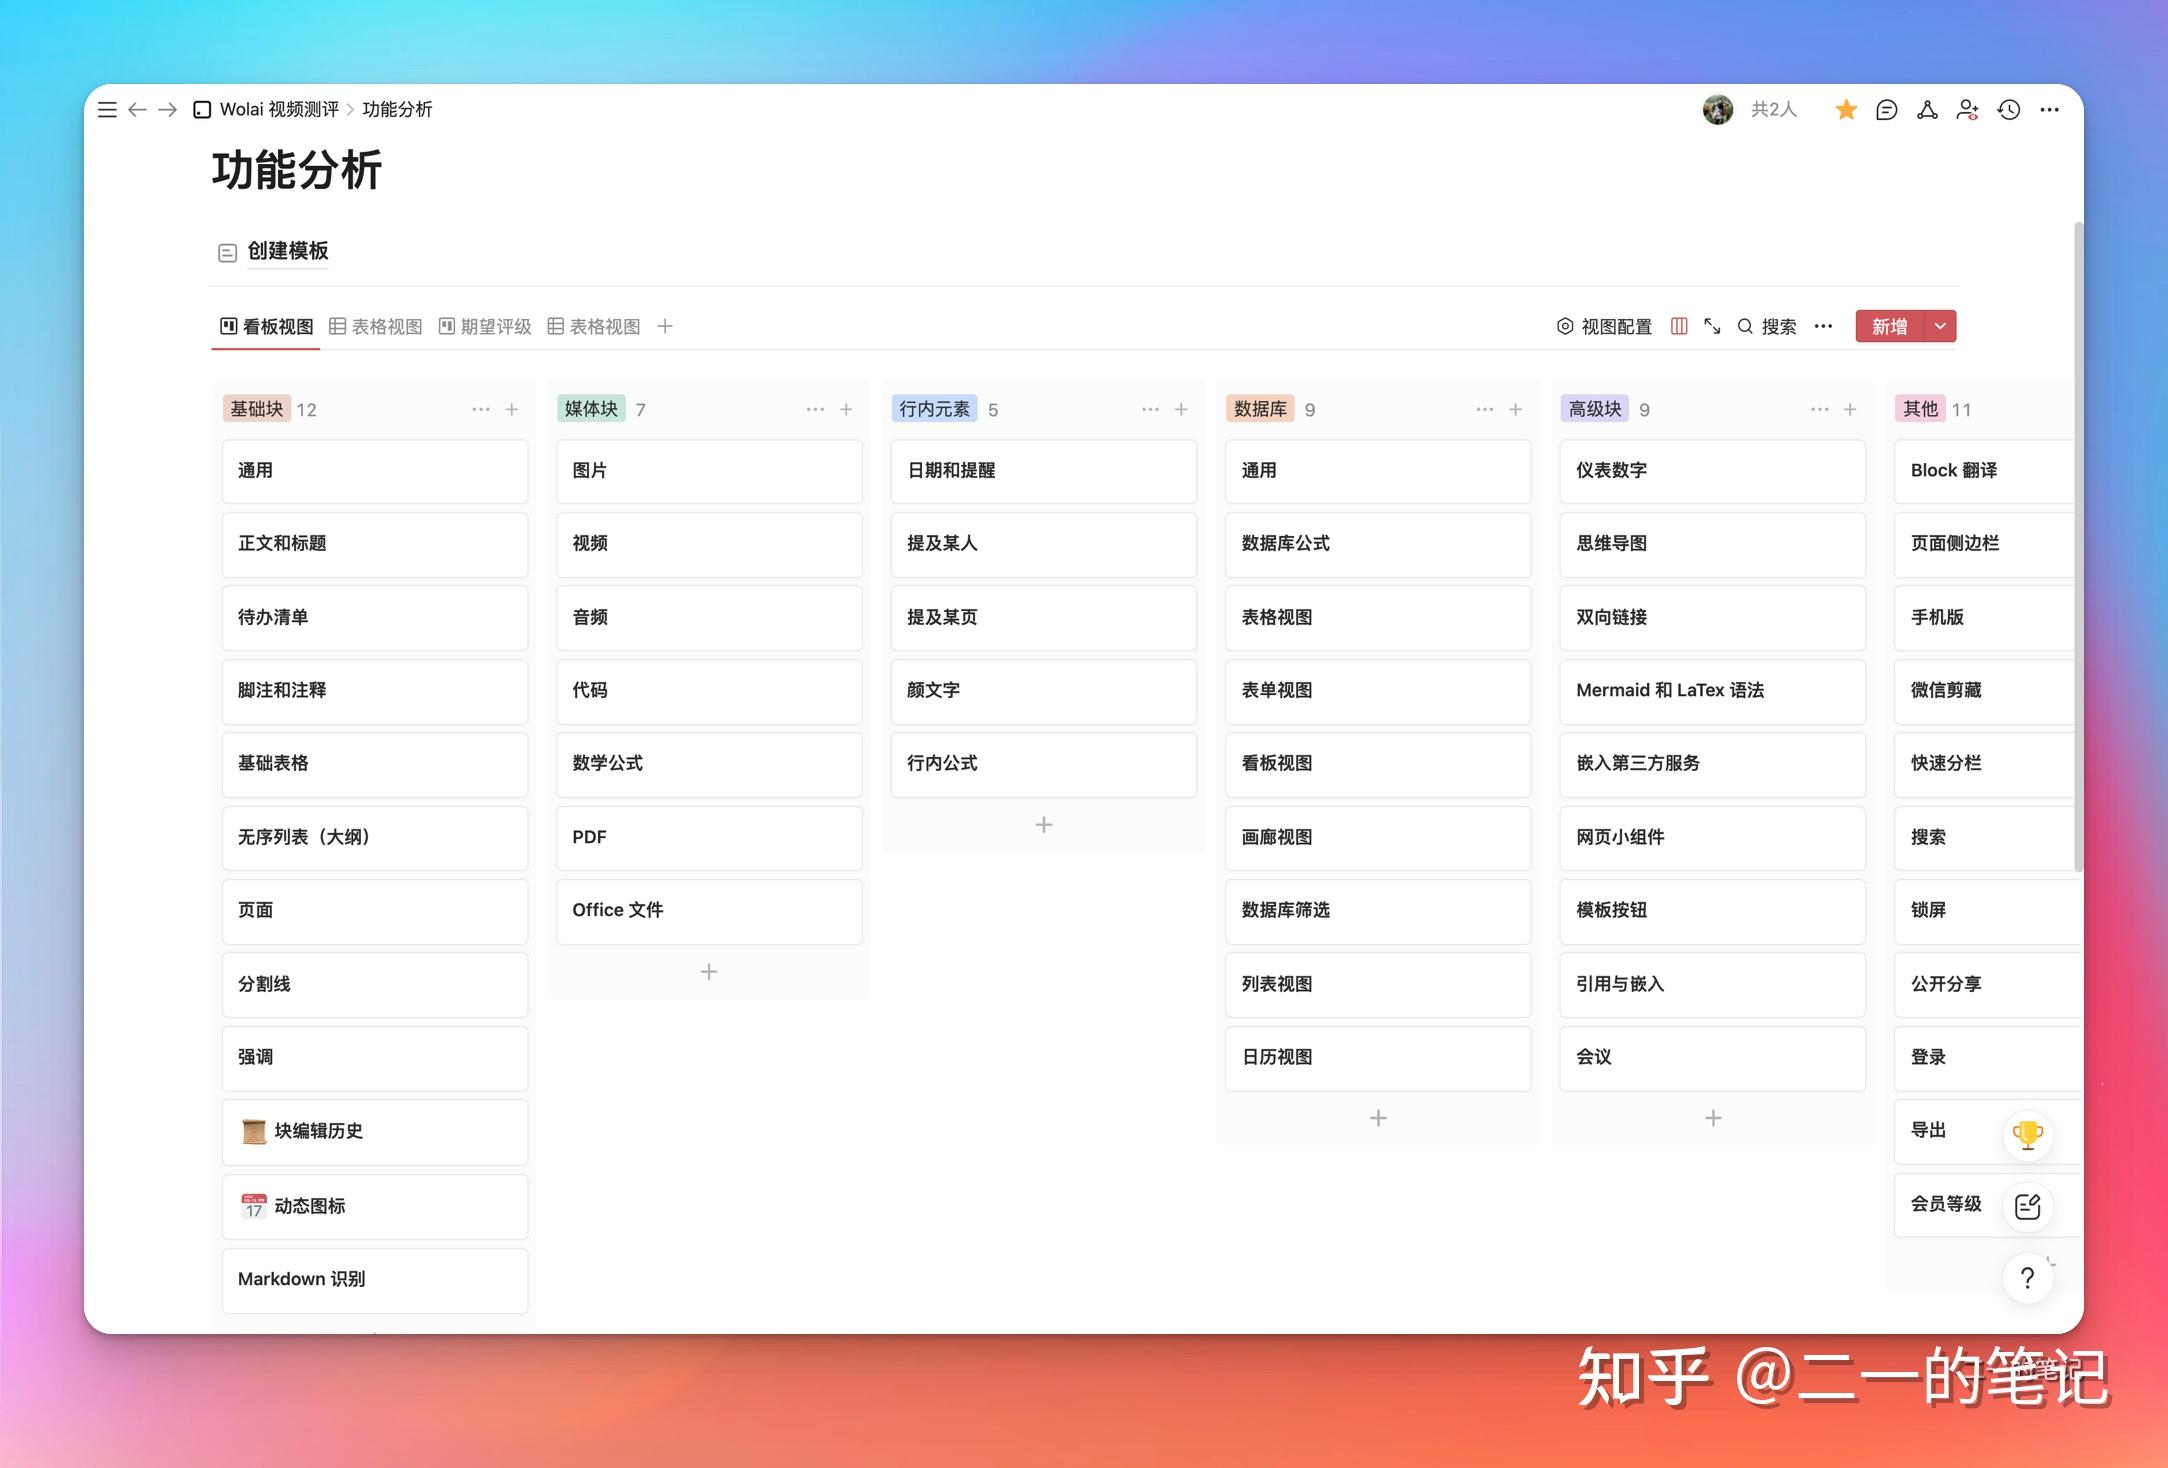Click the feedback pencil floating icon
This screenshot has height=1468, width=2168.
[x=2028, y=1206]
